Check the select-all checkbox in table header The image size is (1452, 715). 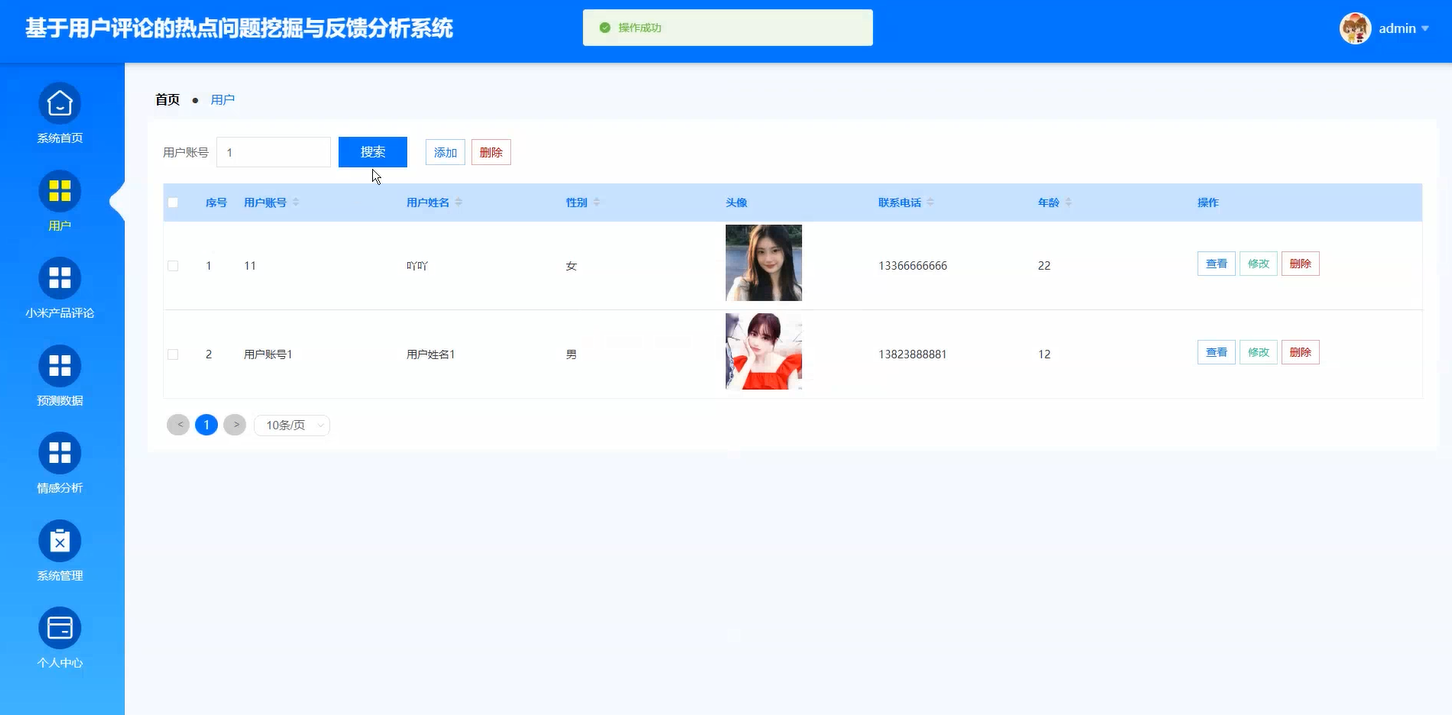[x=172, y=202]
